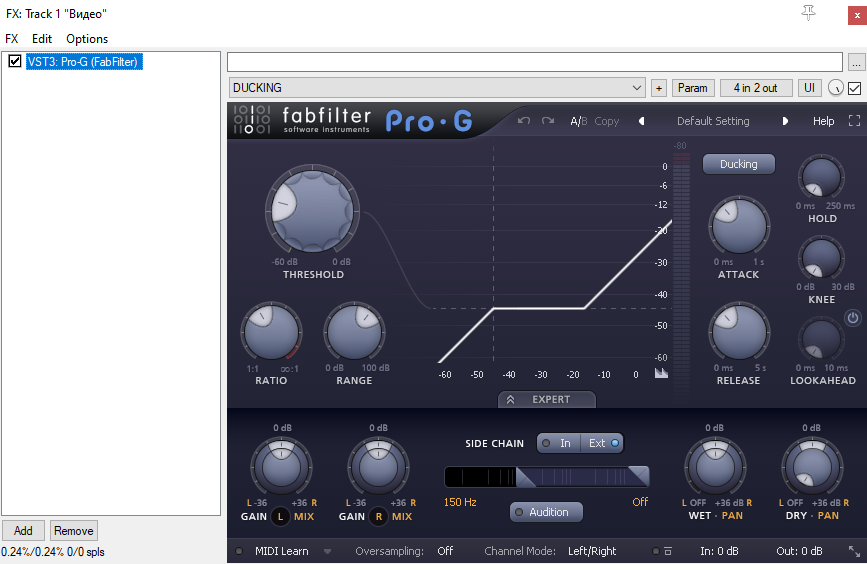This screenshot has height=564, width=867.
Task: Click the RELEASE knob
Action: 738,332
